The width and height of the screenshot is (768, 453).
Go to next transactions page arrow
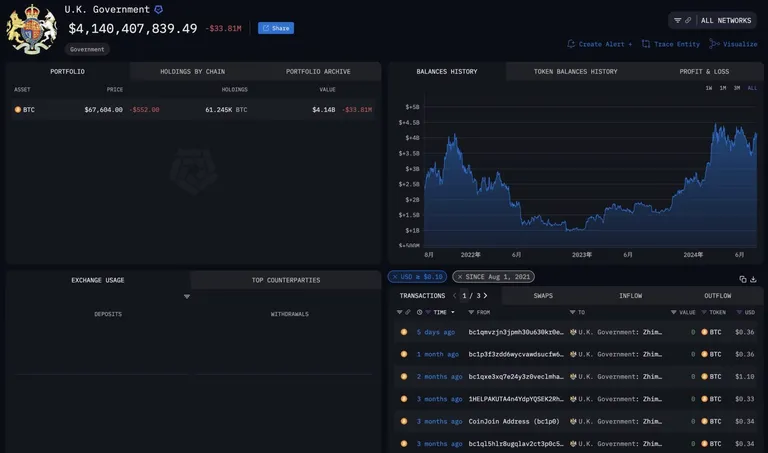click(x=485, y=295)
